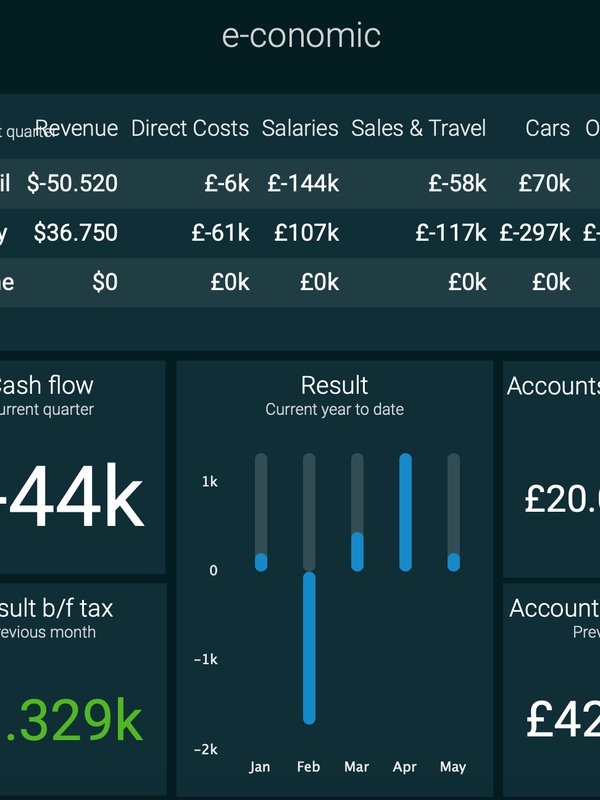This screenshot has height=800, width=600.
Task: Open the Cash flow current quarter widget
Action: [82, 466]
